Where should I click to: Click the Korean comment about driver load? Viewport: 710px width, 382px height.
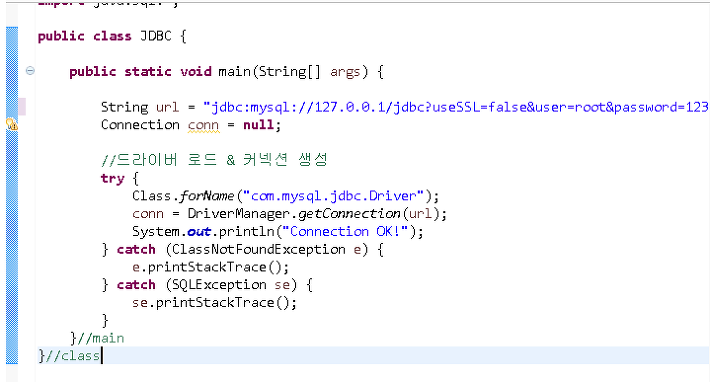point(214,160)
